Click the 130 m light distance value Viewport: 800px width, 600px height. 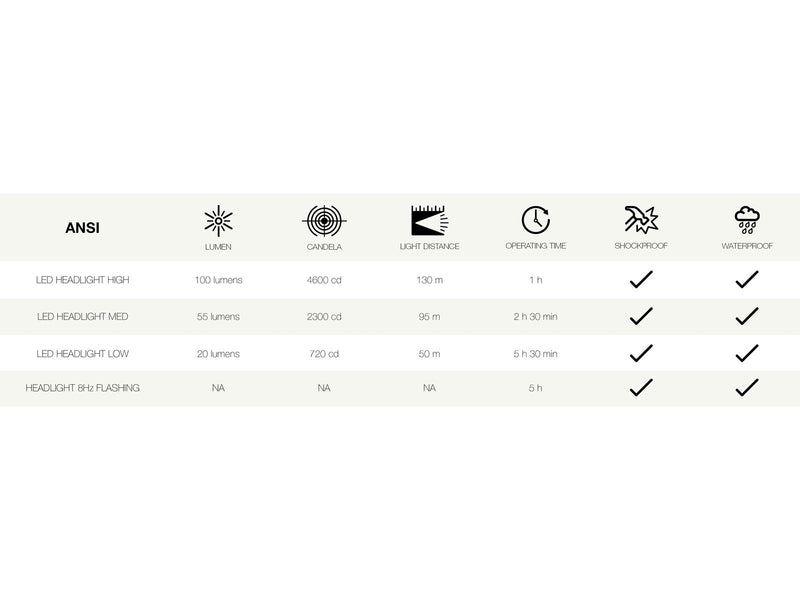(430, 280)
